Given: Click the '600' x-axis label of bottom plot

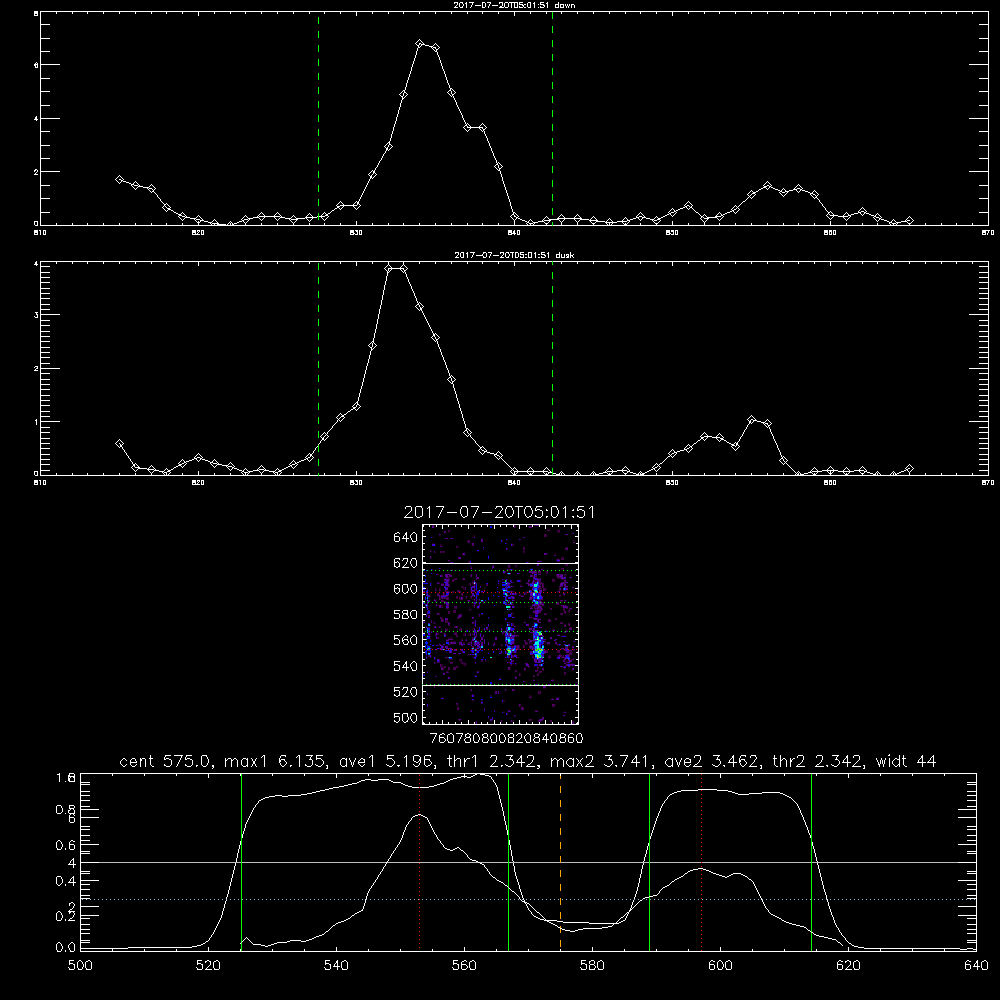Looking at the screenshot, I should tap(720, 966).
